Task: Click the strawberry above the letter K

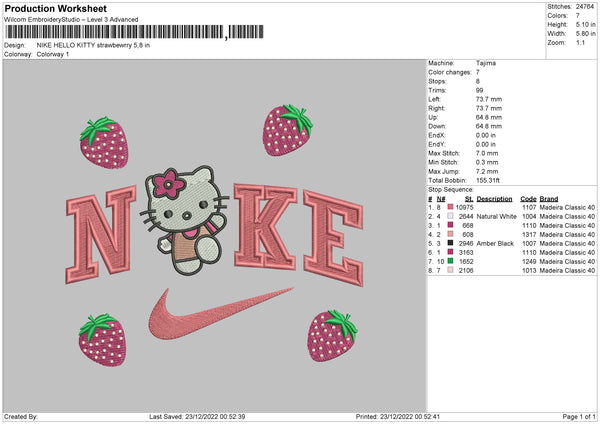Action: click(x=287, y=130)
